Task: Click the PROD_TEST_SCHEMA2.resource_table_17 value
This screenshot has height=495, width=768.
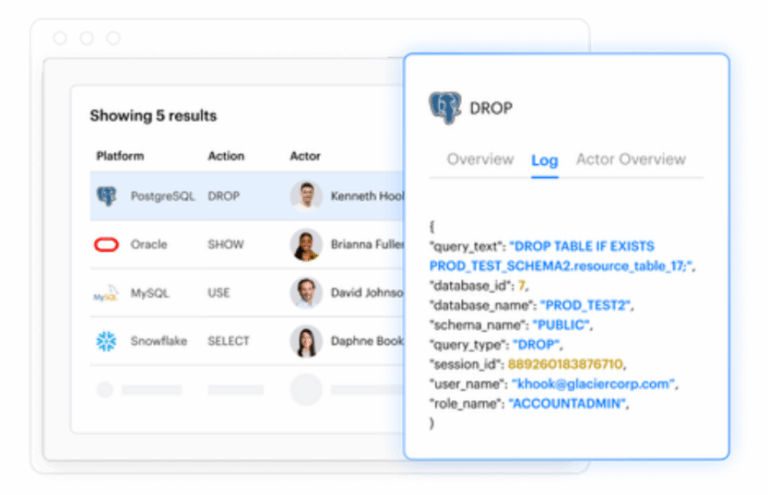Action: [x=561, y=266]
